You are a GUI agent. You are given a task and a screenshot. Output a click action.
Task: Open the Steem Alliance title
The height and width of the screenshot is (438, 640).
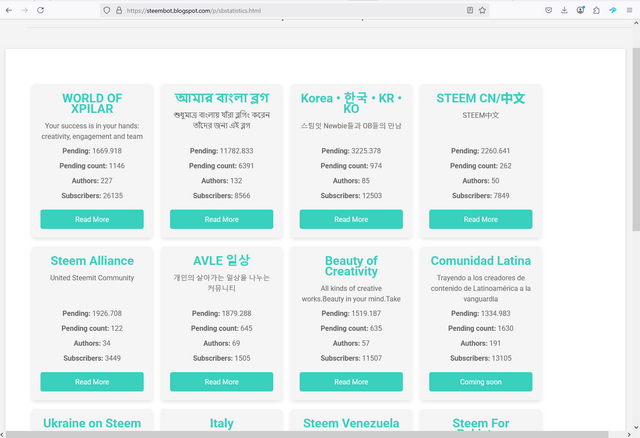tap(92, 260)
